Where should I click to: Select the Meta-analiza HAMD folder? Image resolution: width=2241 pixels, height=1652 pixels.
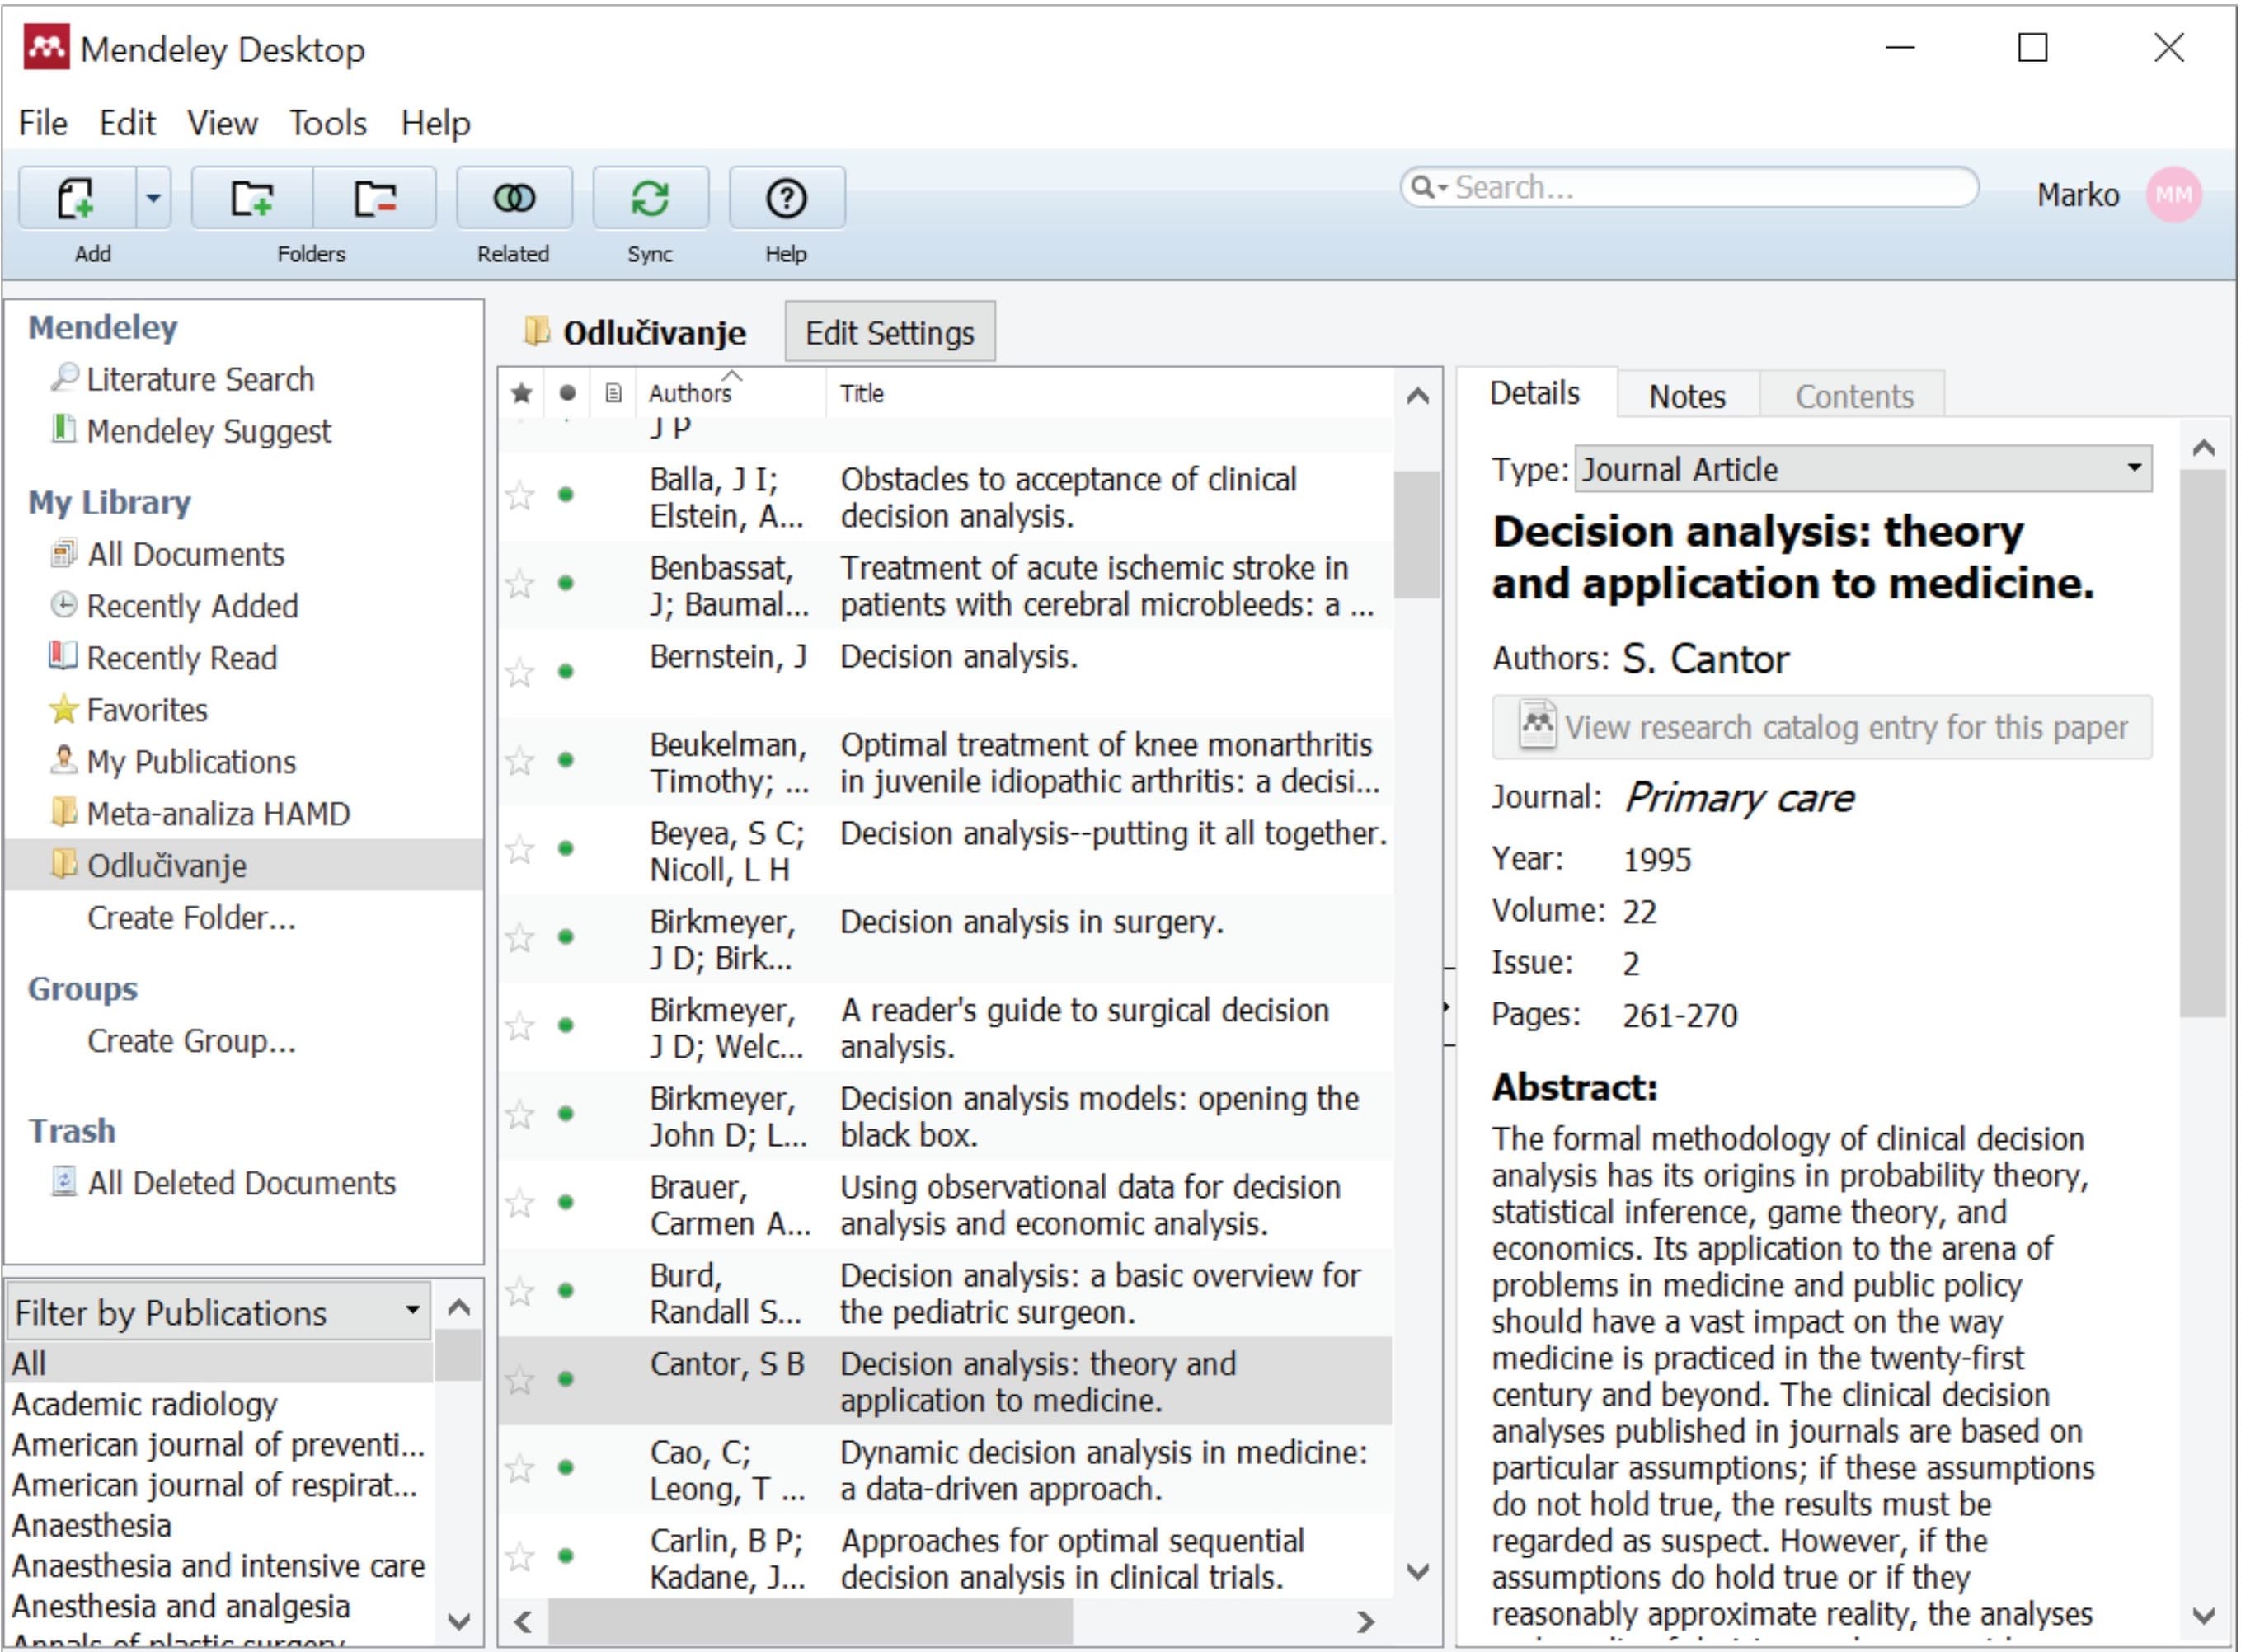218,814
